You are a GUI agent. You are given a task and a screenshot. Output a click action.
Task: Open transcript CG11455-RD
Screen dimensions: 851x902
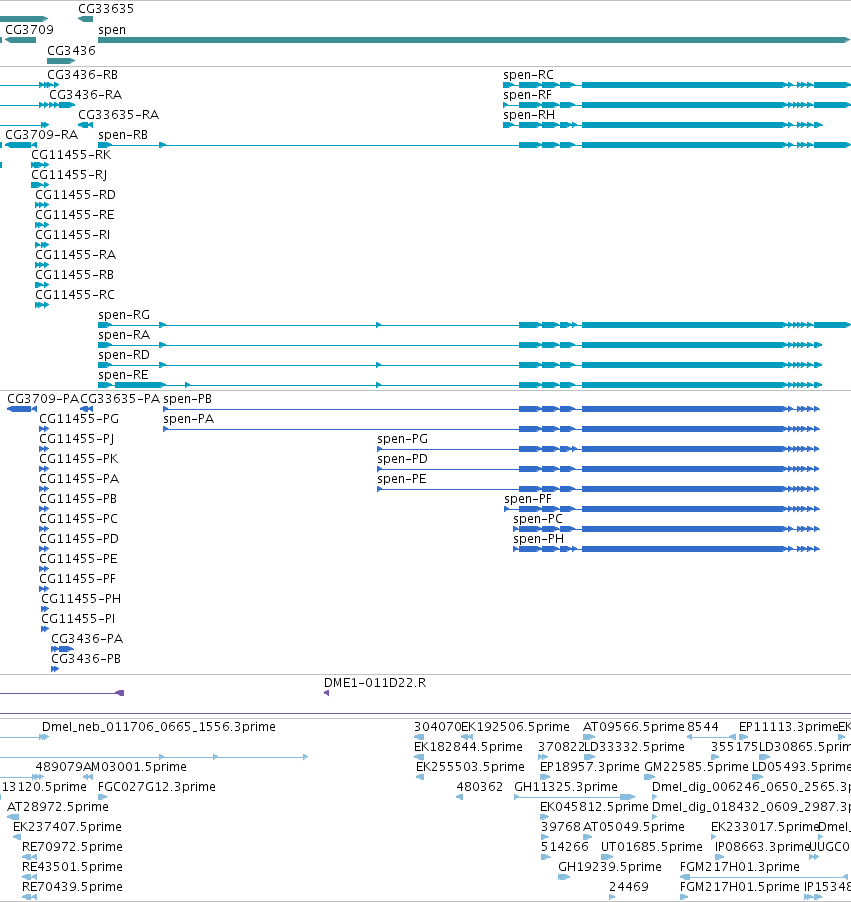(75, 194)
